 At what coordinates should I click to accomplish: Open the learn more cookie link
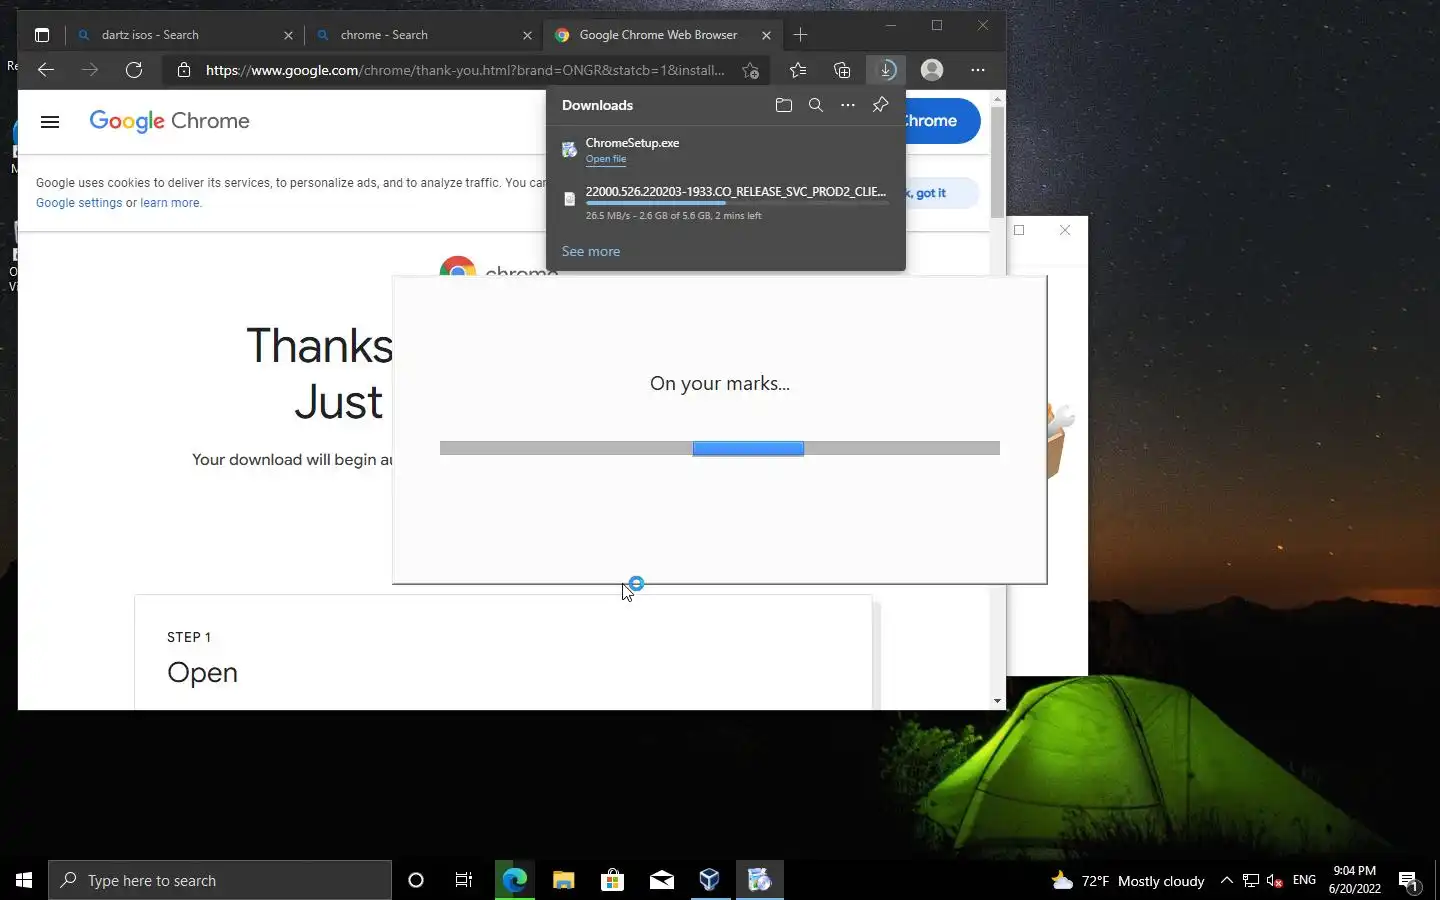[x=170, y=203]
